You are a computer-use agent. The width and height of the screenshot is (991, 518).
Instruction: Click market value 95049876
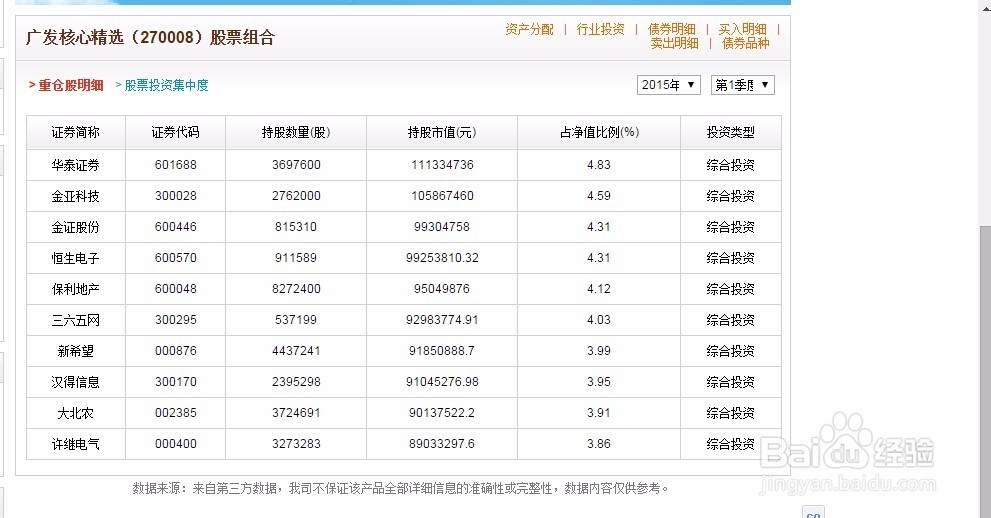(442, 289)
